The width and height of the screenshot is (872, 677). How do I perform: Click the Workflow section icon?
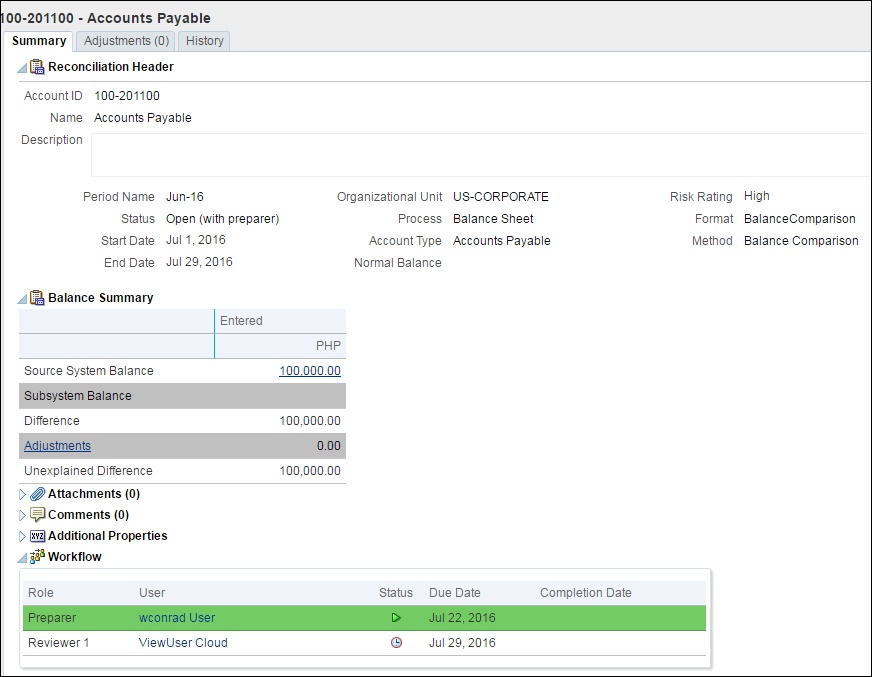point(37,556)
